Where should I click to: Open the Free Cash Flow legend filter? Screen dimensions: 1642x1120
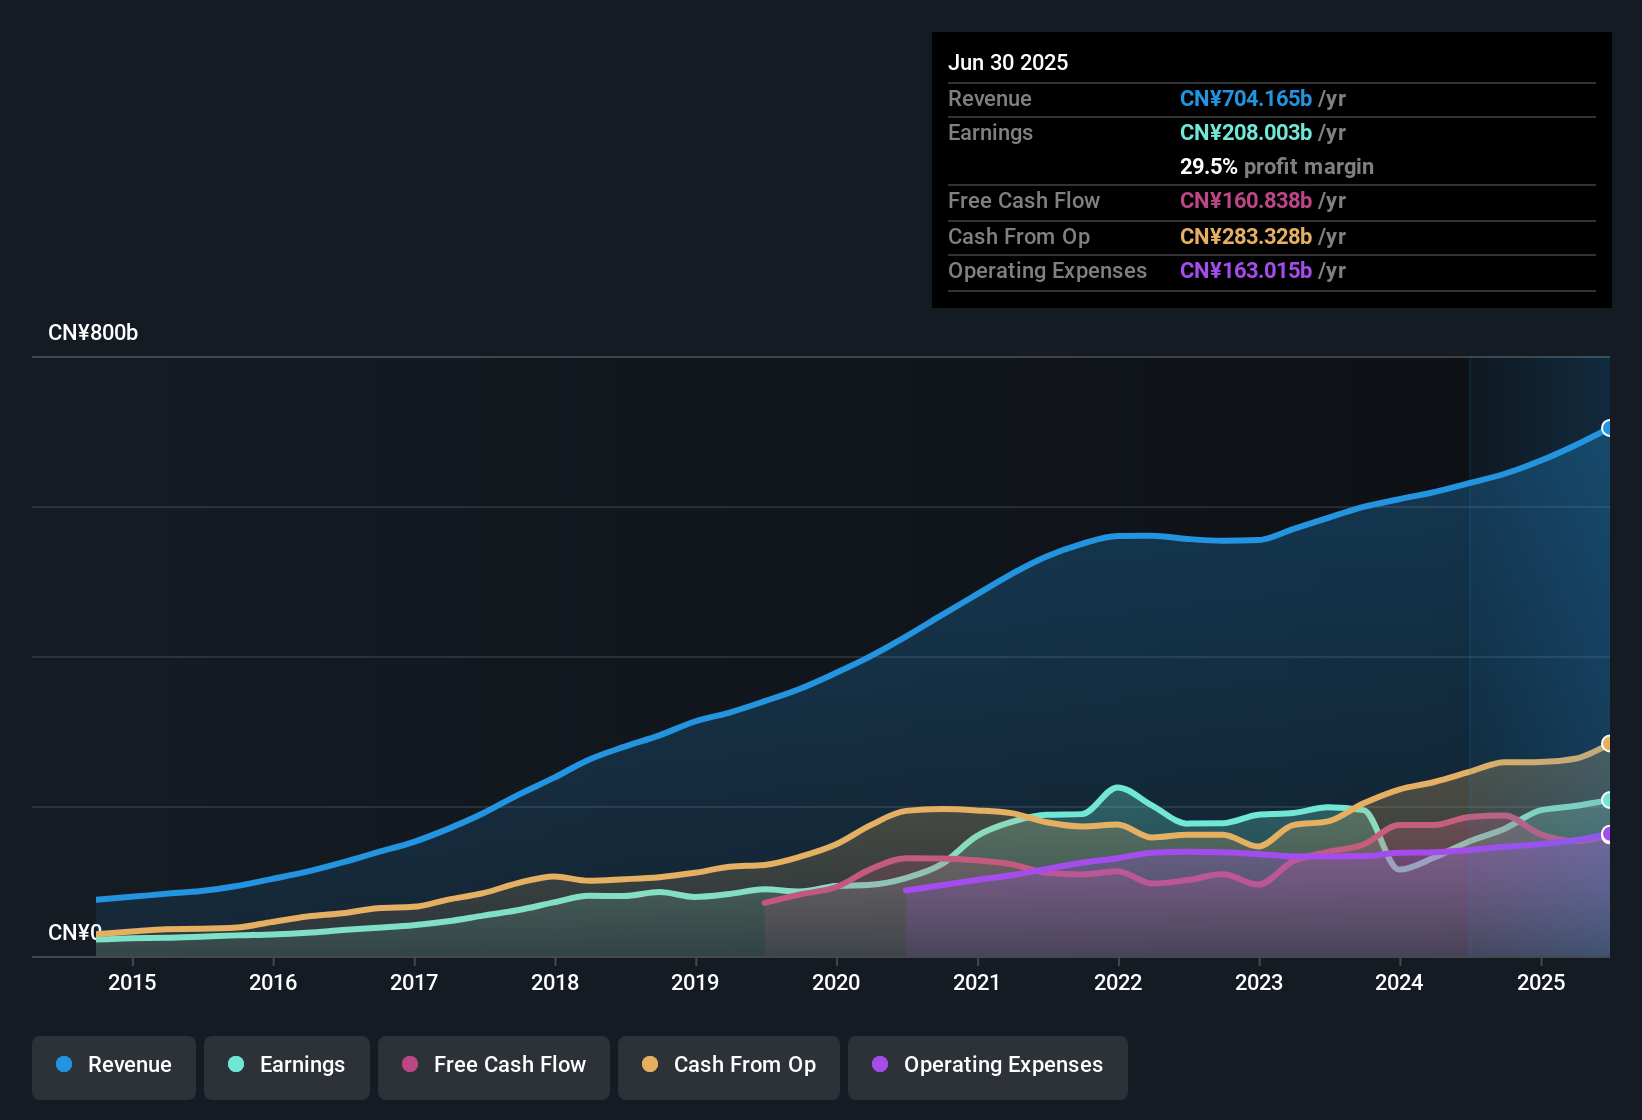(x=493, y=1065)
